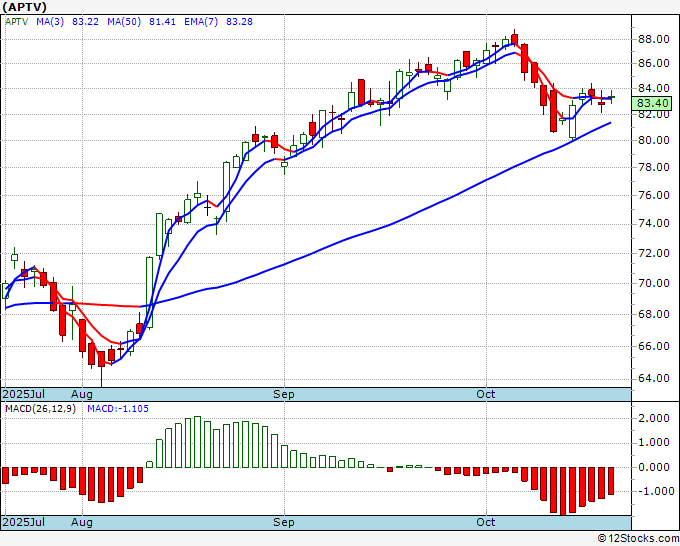Click Oct on the MACD date axis

point(486,522)
